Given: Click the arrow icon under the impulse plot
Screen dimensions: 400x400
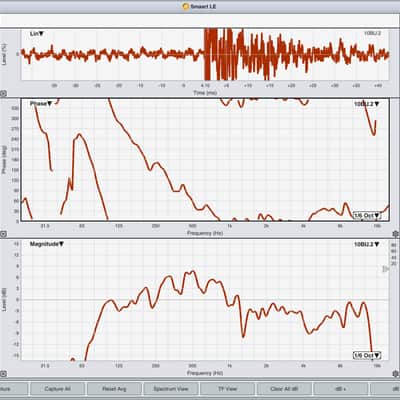Looking at the screenshot, I should pyautogui.click(x=3, y=94).
